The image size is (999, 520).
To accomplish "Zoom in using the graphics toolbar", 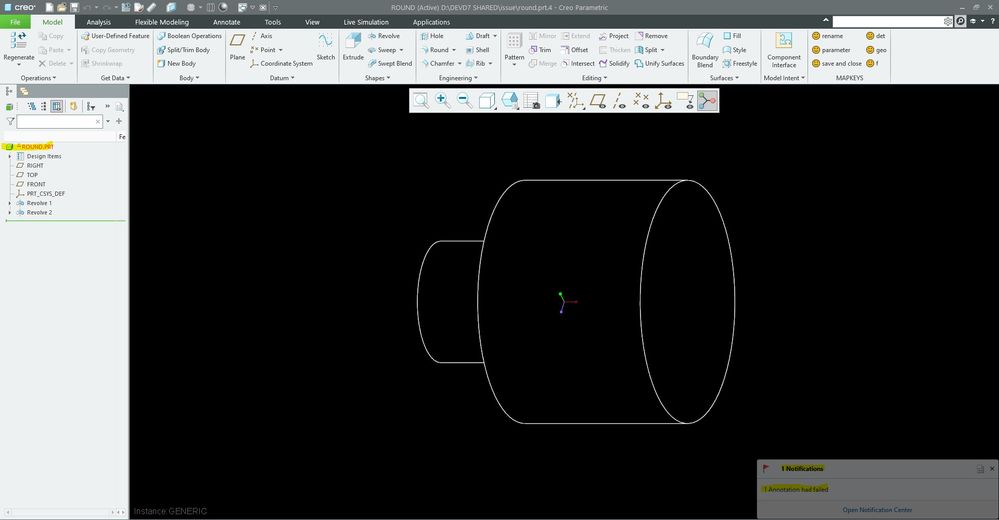I will click(x=442, y=100).
